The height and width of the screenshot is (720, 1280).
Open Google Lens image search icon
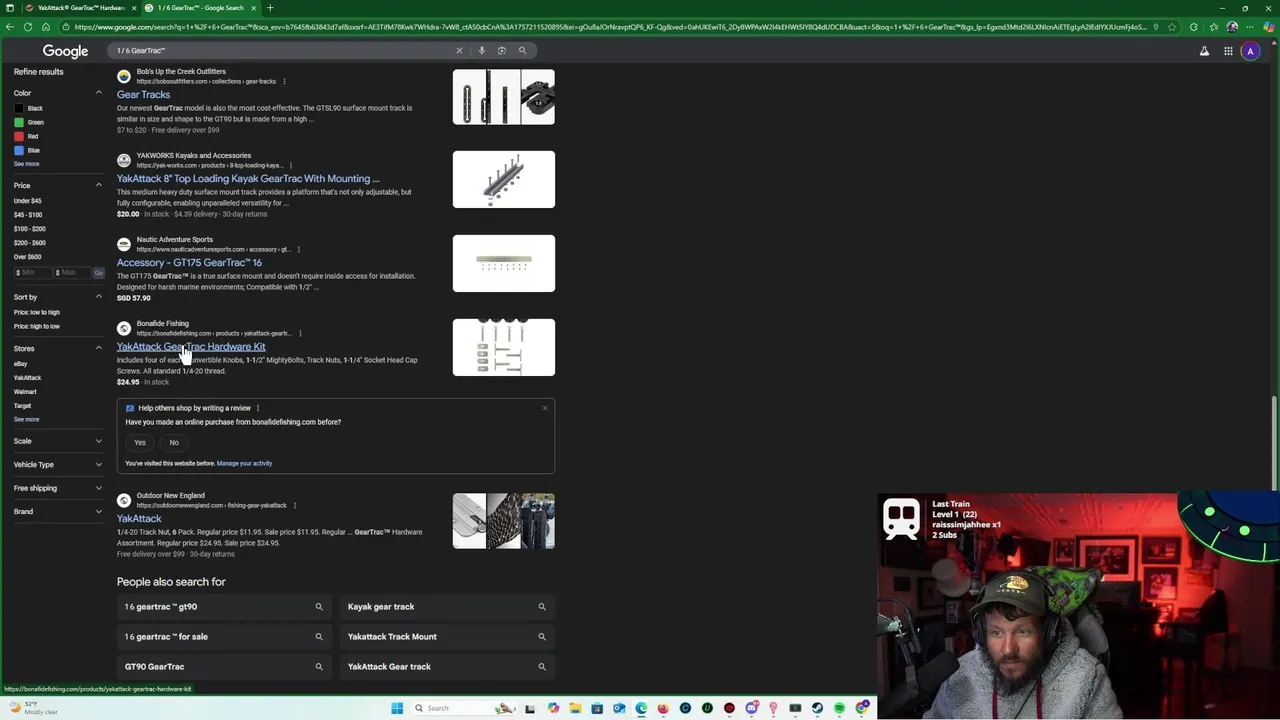pyautogui.click(x=501, y=50)
